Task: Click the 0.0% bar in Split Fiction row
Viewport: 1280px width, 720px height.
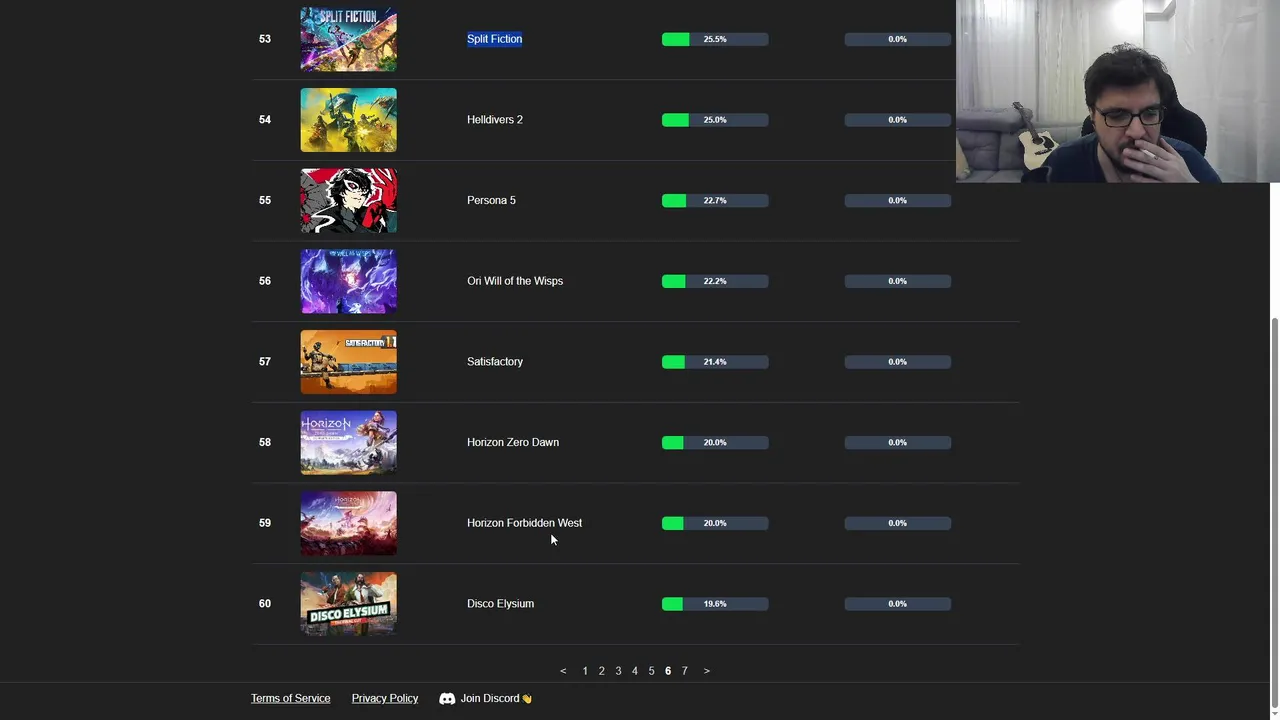Action: (898, 39)
